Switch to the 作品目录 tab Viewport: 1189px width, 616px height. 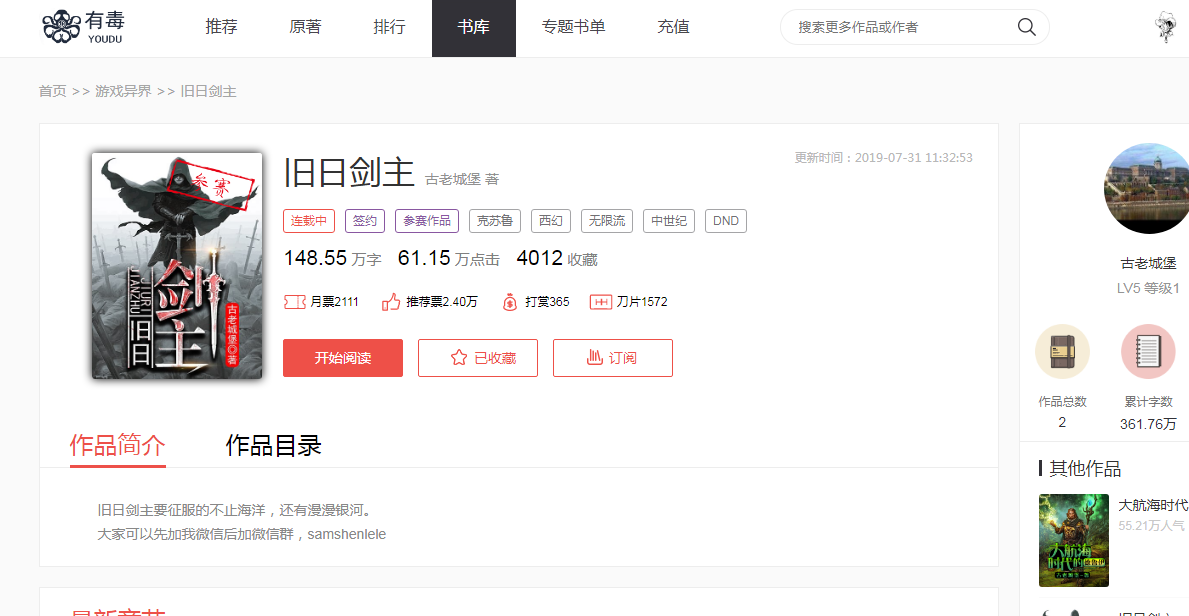[275, 444]
